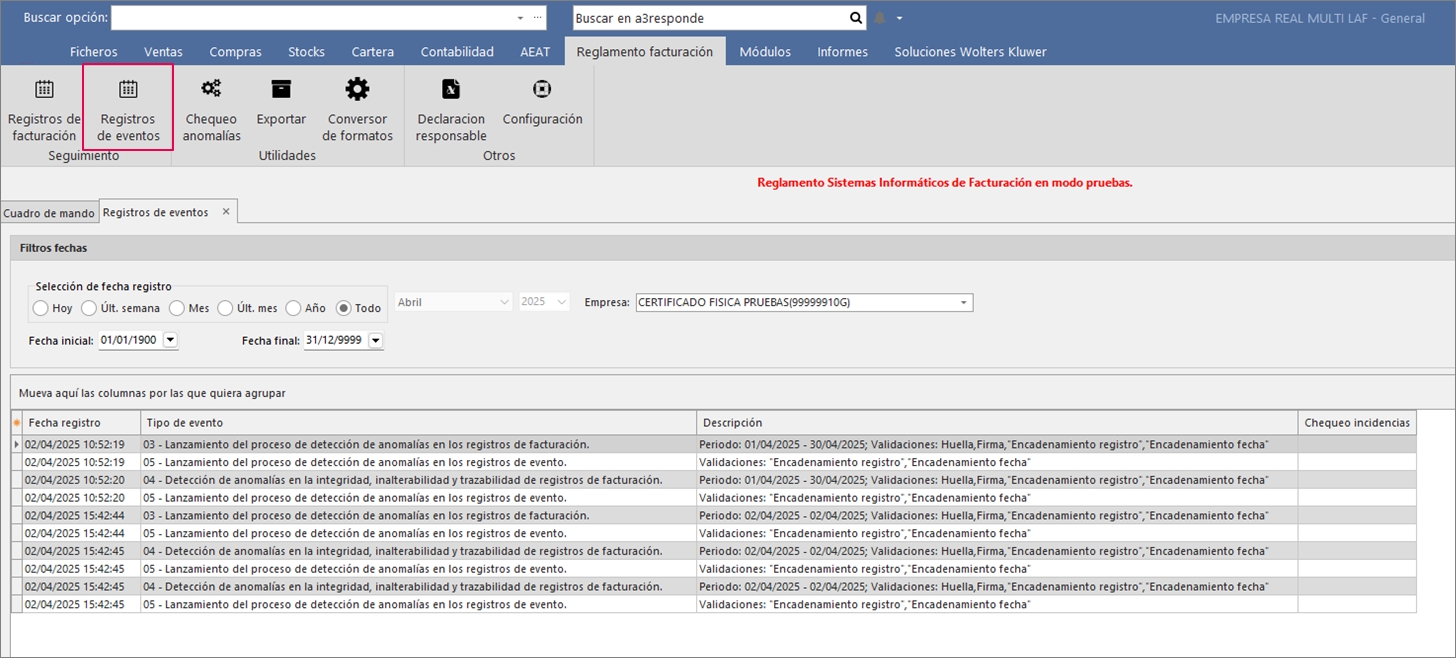Viewport: 1456px width, 658px height.
Task: Open the Registros de eventos ribbon button
Action: pos(128,110)
